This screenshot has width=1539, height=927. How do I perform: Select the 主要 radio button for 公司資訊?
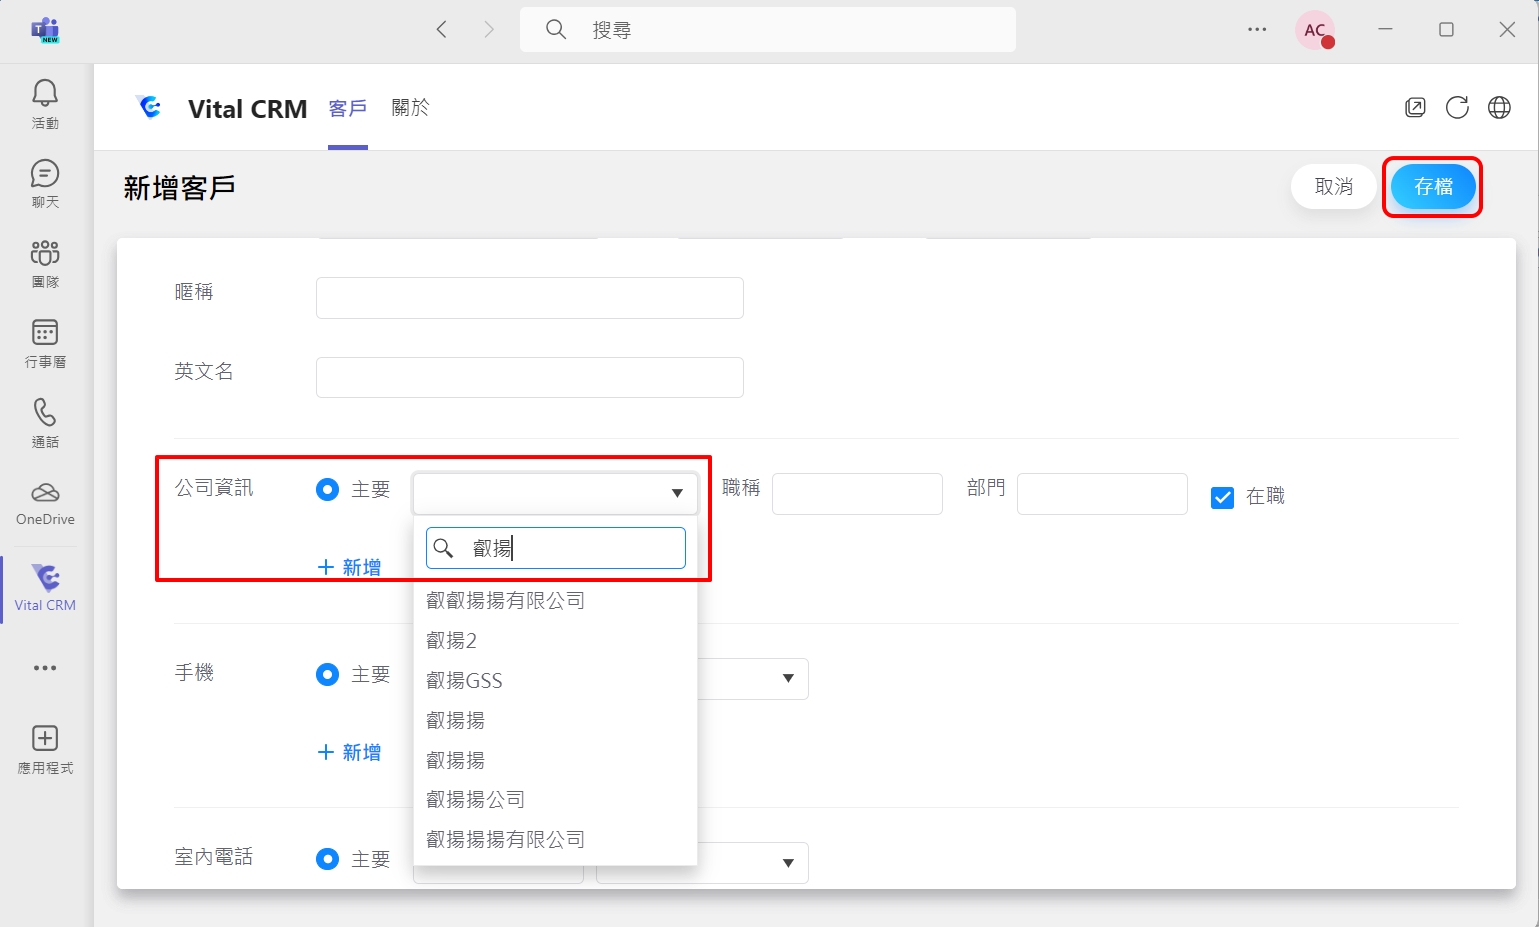pyautogui.click(x=327, y=490)
